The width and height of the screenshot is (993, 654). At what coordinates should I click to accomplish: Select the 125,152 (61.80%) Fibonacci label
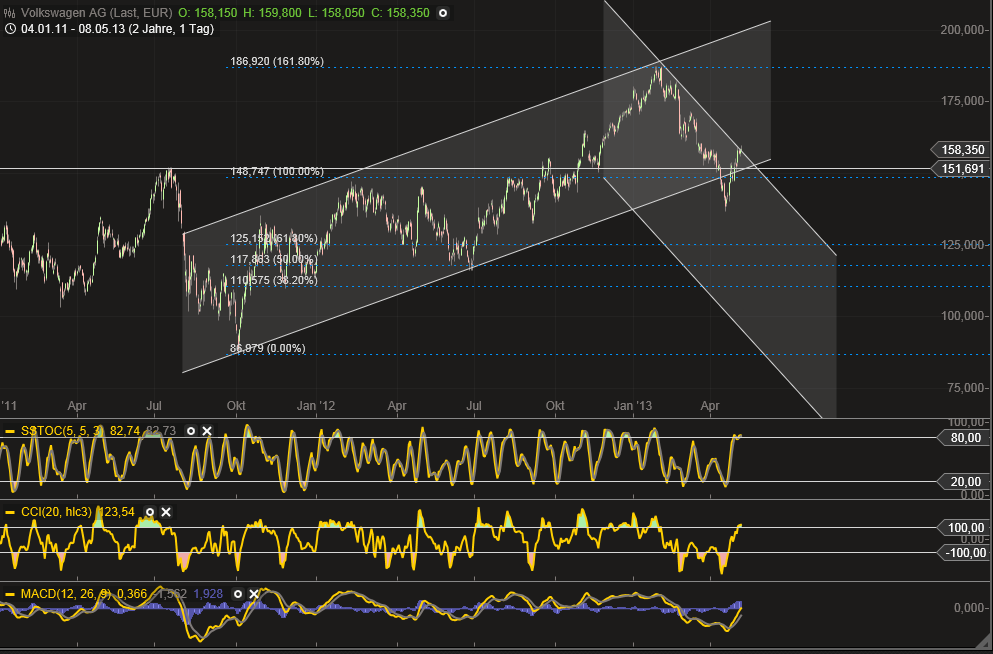[x=274, y=239]
